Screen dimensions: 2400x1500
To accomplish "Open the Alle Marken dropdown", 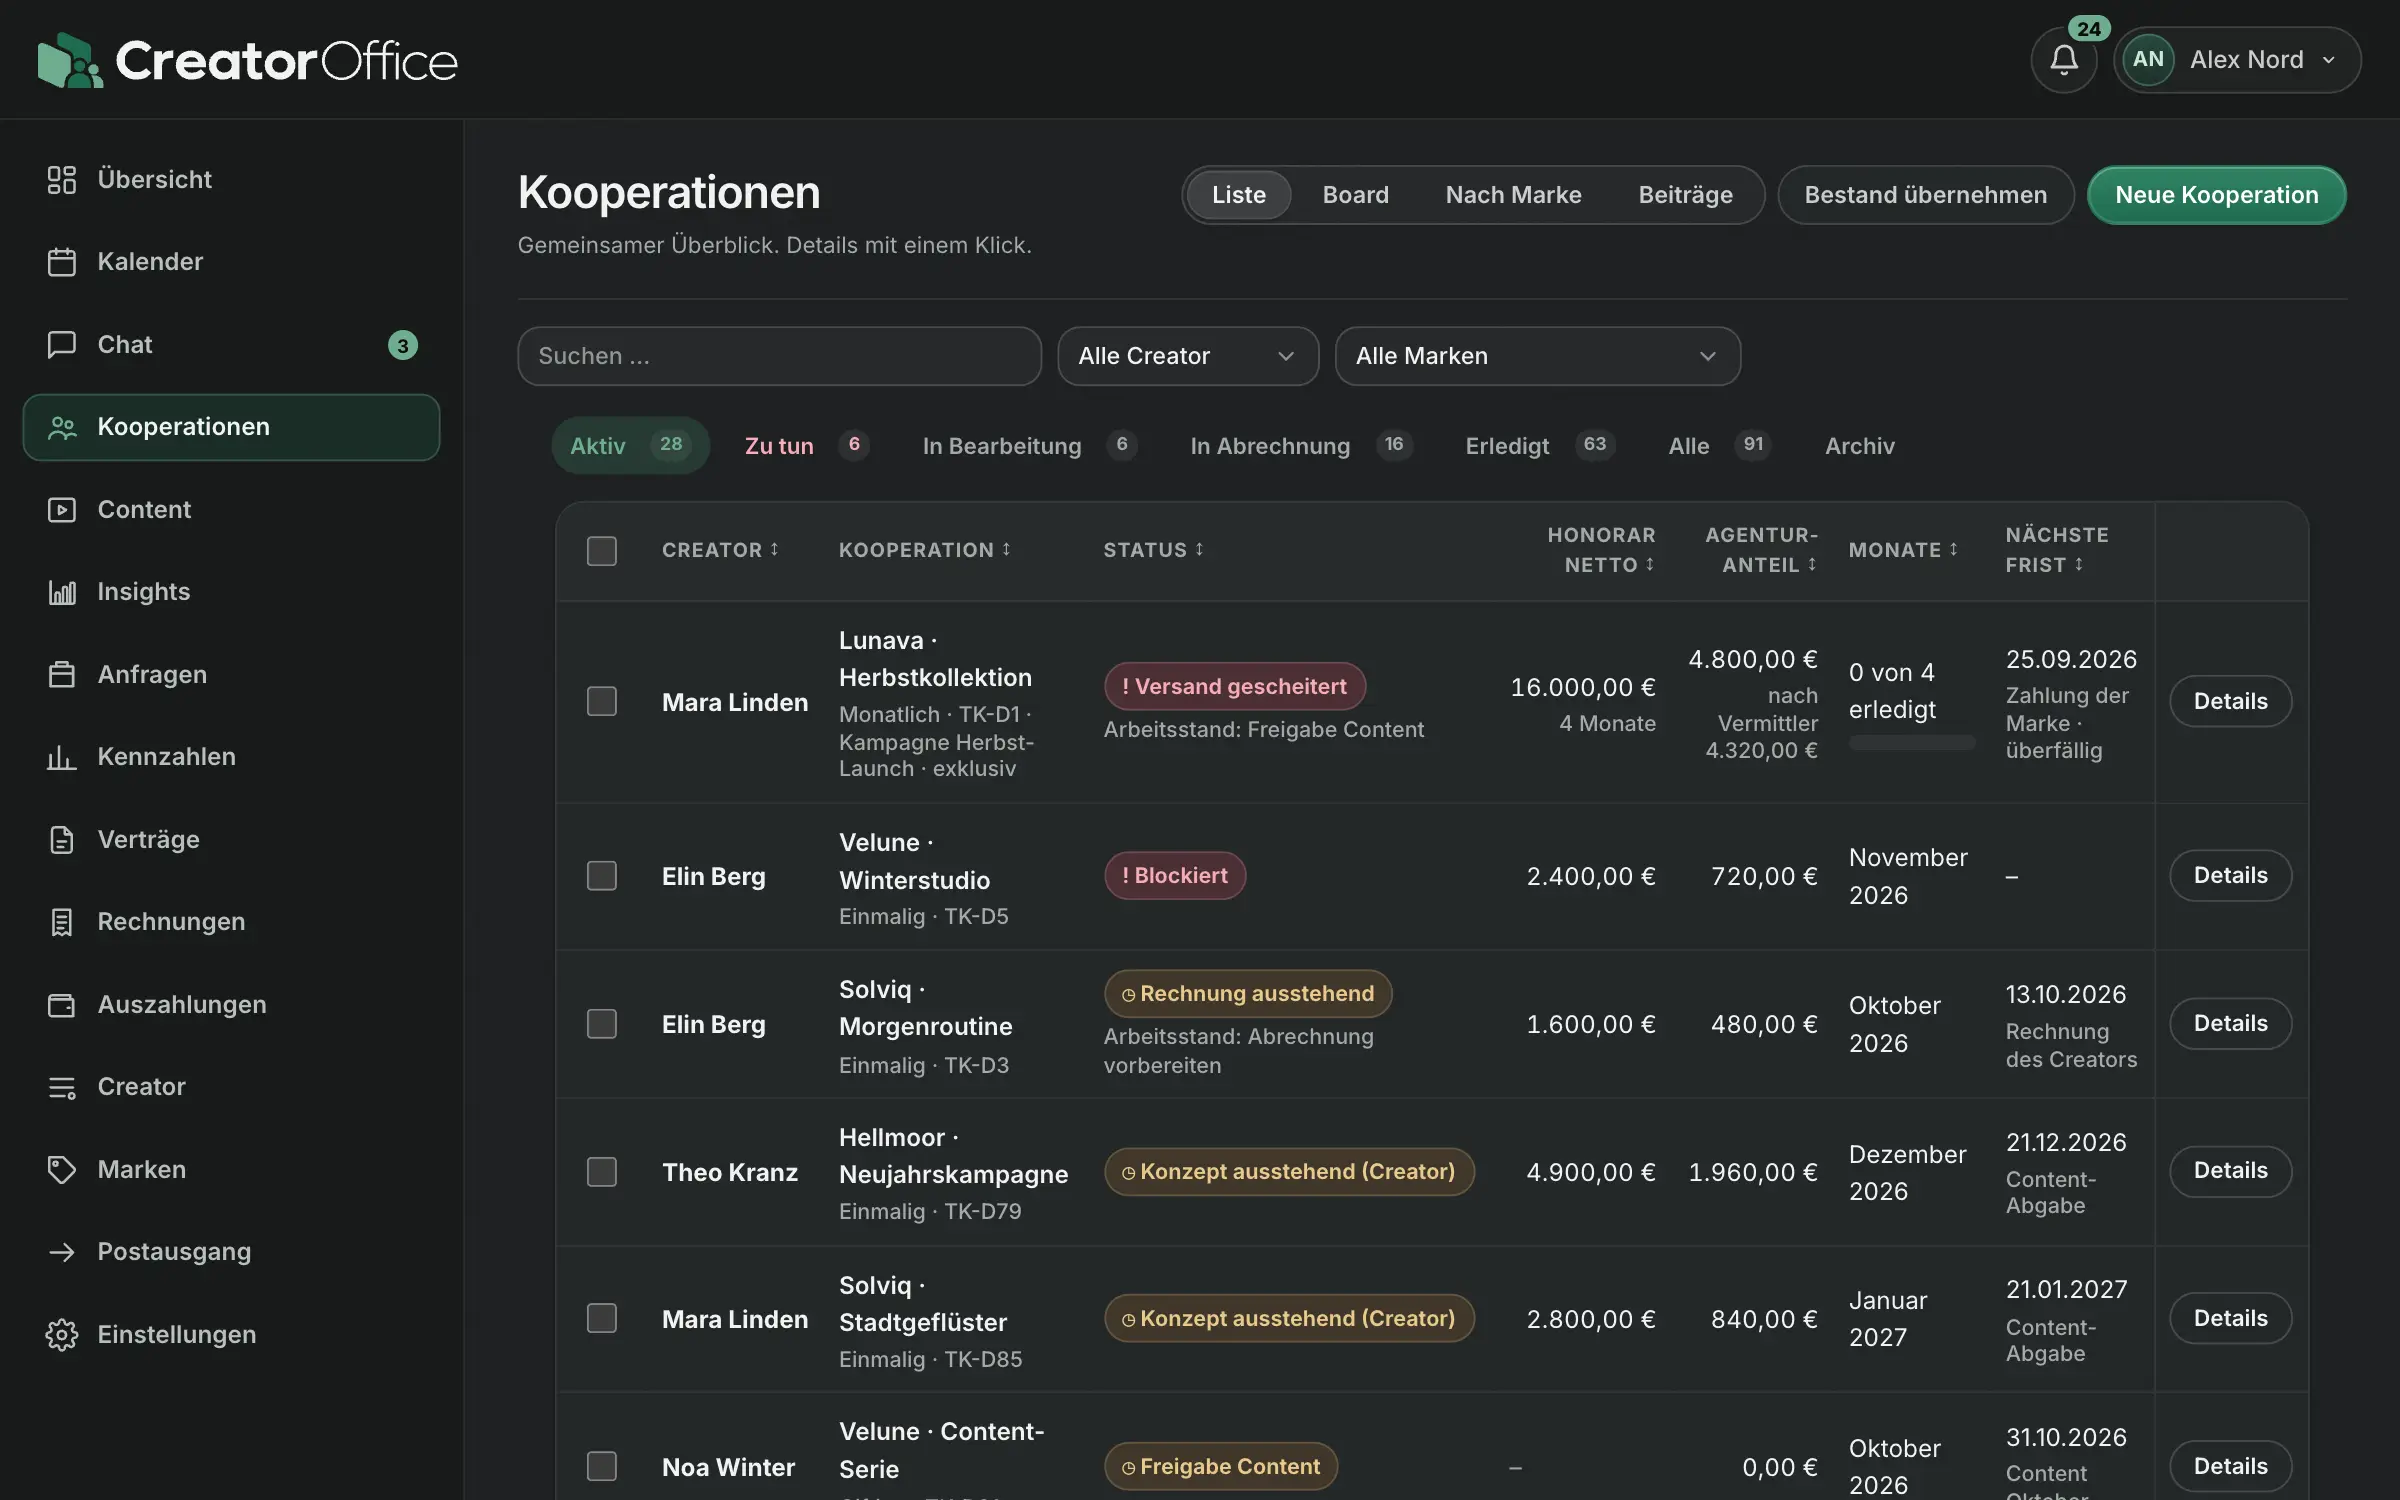I will pyautogui.click(x=1537, y=356).
